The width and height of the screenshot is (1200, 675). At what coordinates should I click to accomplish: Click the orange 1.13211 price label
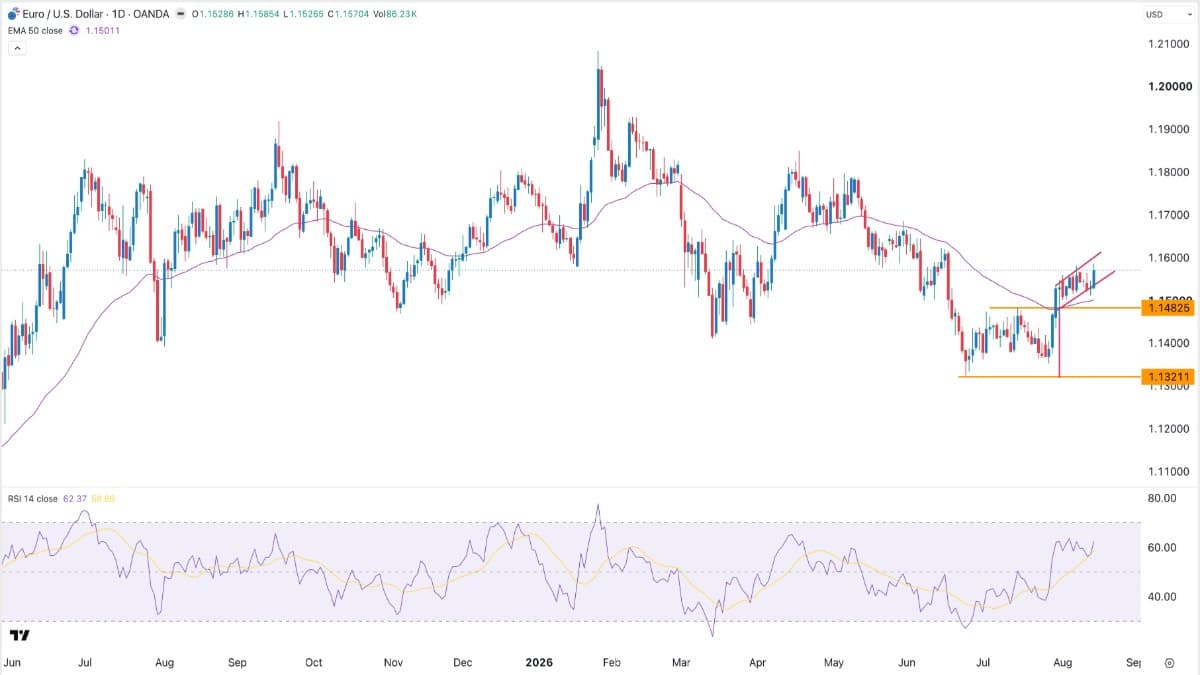(1167, 377)
